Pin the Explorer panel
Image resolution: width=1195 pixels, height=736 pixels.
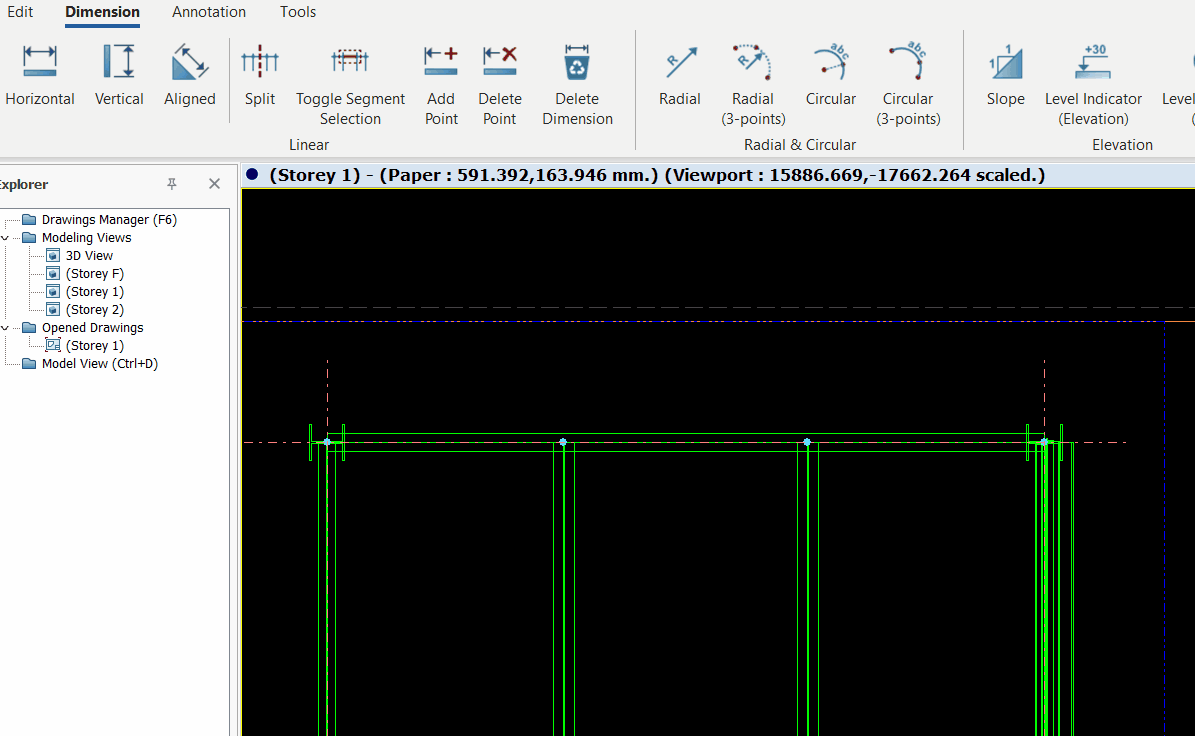pyautogui.click(x=172, y=184)
